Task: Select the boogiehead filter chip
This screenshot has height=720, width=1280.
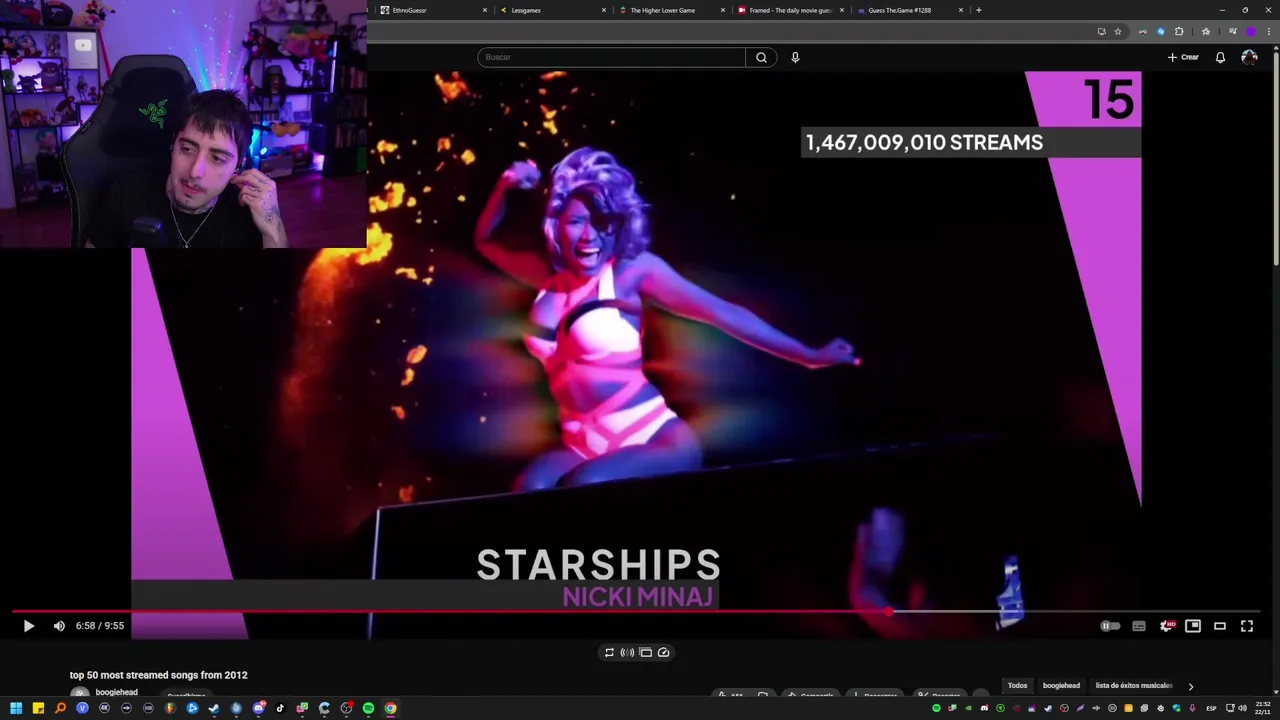Action: click(x=1061, y=686)
